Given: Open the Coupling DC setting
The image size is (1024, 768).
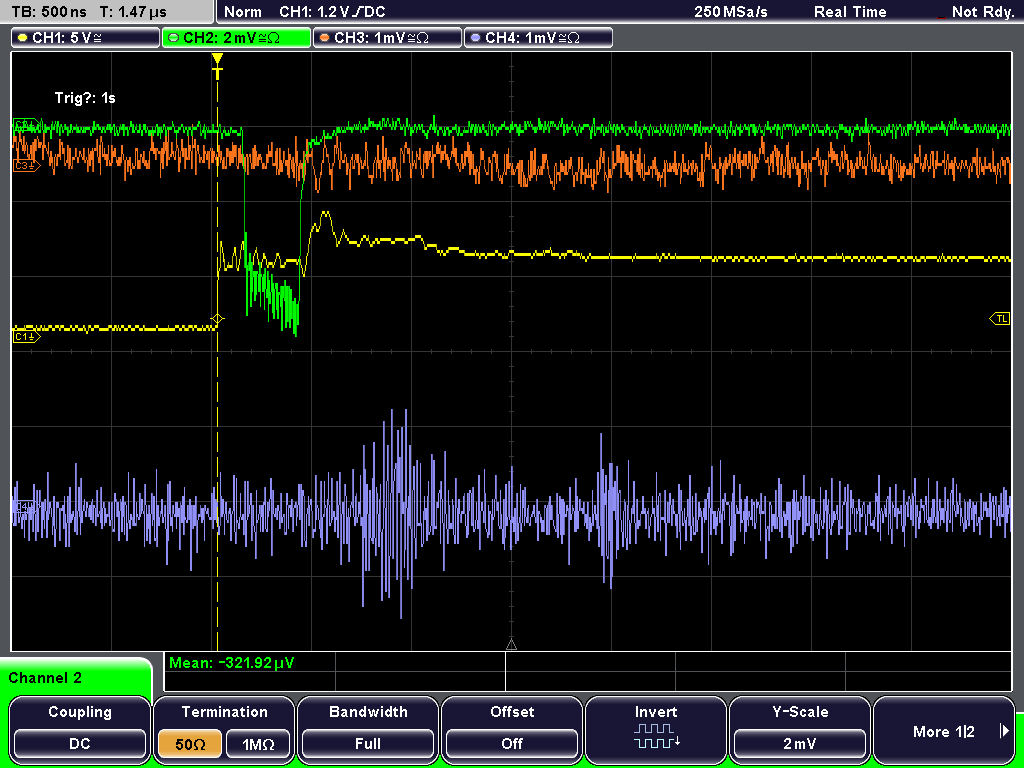Looking at the screenshot, I should coord(80,728).
